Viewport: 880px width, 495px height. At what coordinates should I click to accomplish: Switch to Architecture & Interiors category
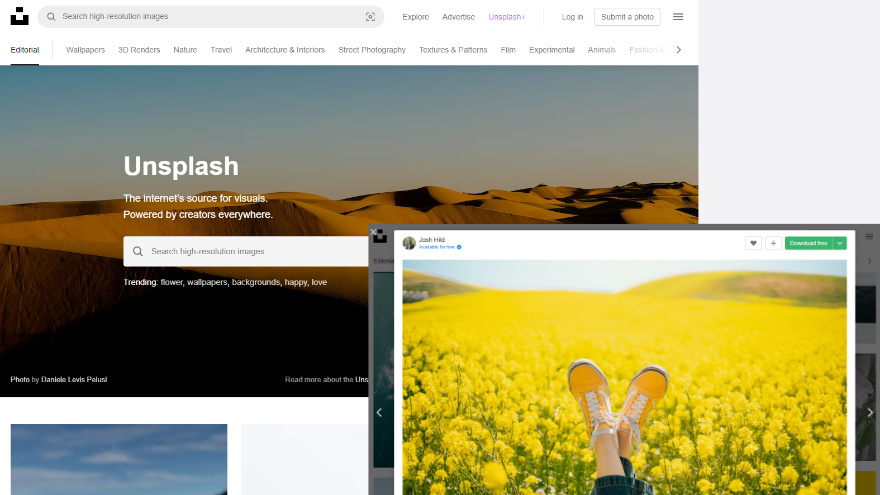pyautogui.click(x=285, y=49)
